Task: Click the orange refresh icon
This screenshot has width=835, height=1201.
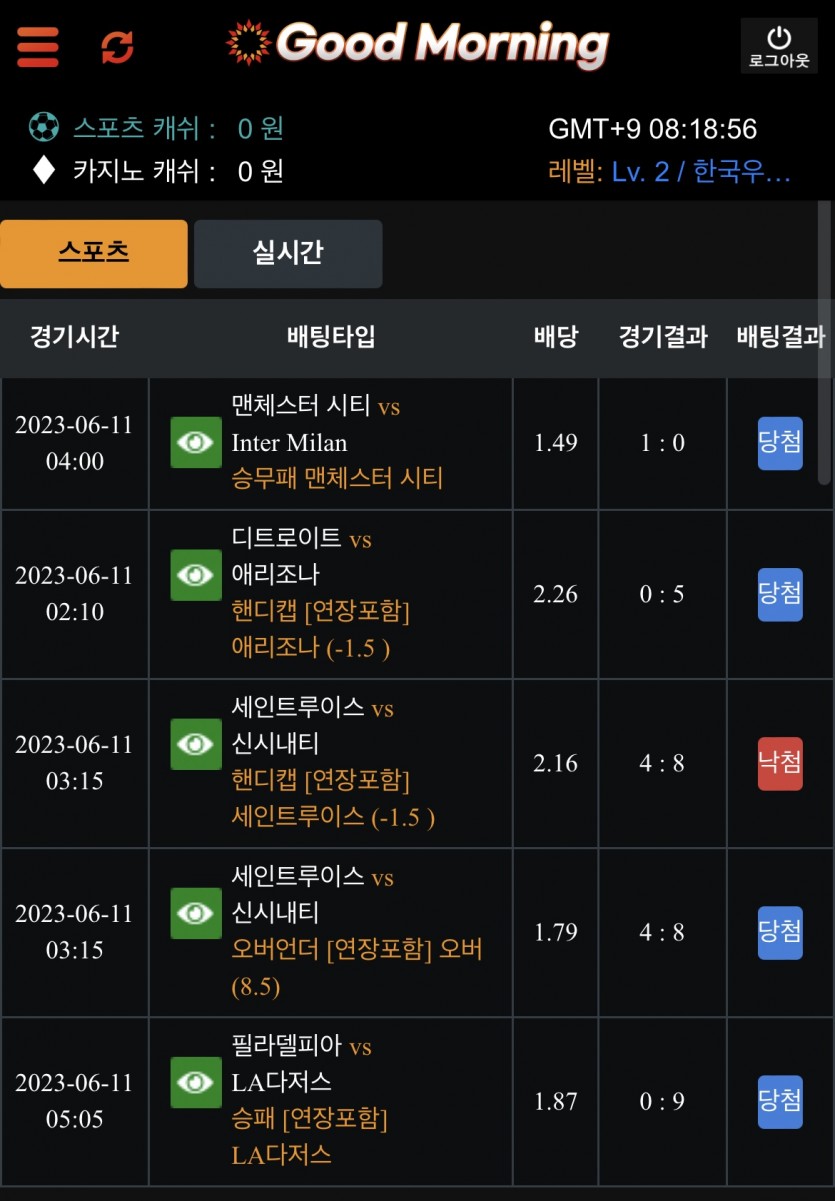Action: coord(118,47)
